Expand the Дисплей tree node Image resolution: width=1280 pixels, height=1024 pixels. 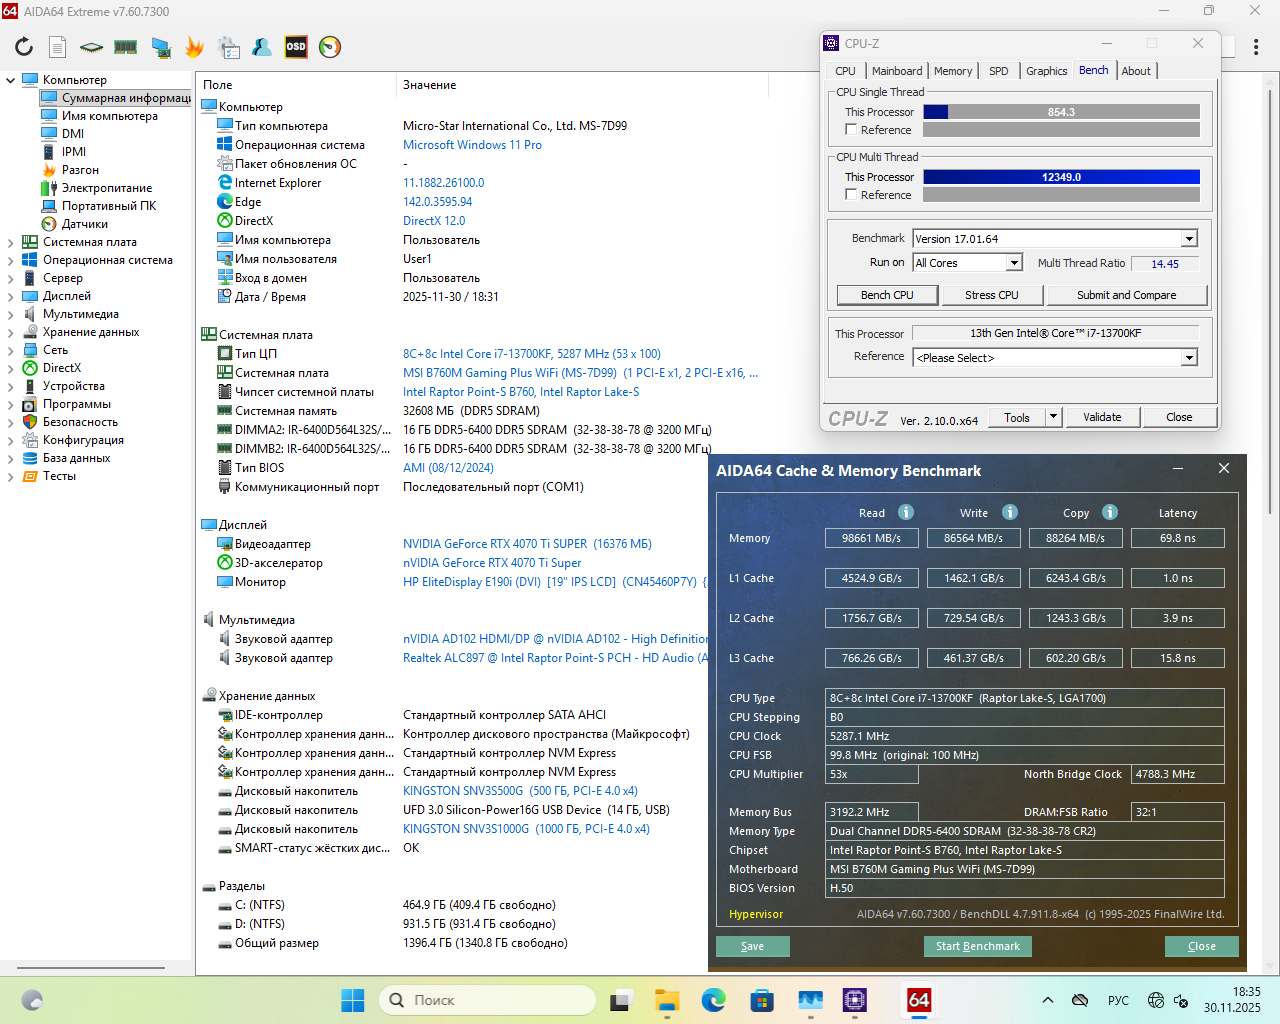tap(11, 296)
